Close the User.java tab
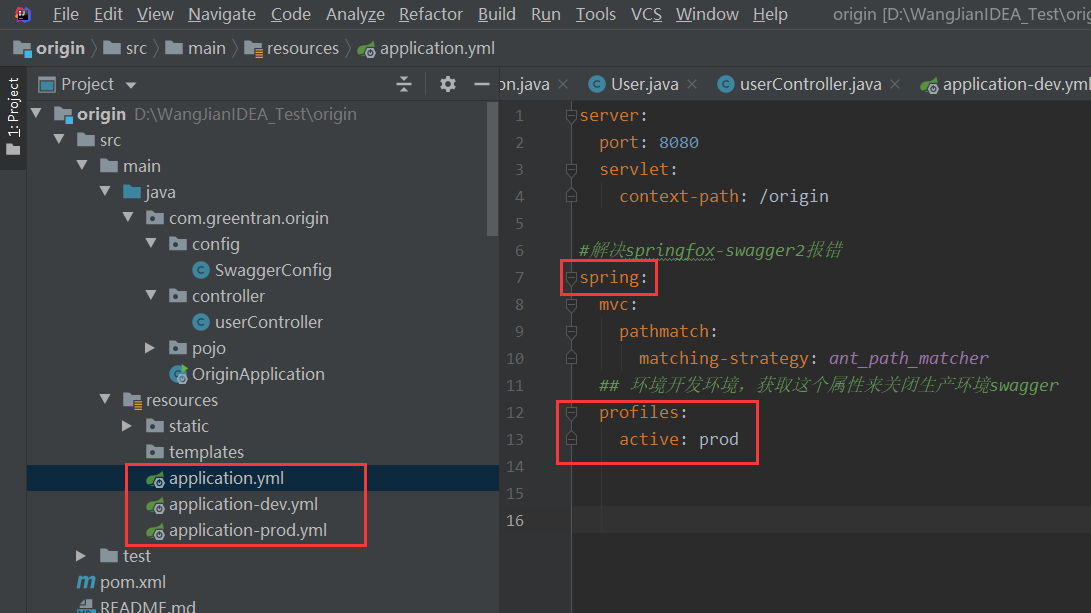The image size is (1091, 613). (x=692, y=84)
